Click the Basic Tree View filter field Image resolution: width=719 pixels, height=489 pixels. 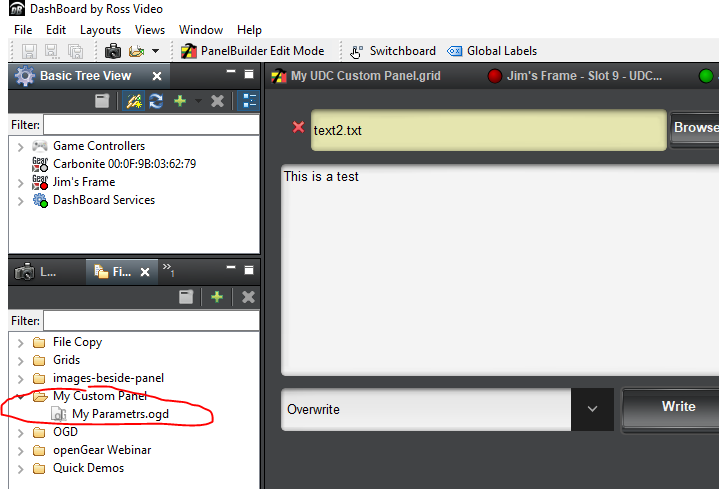(x=151, y=125)
